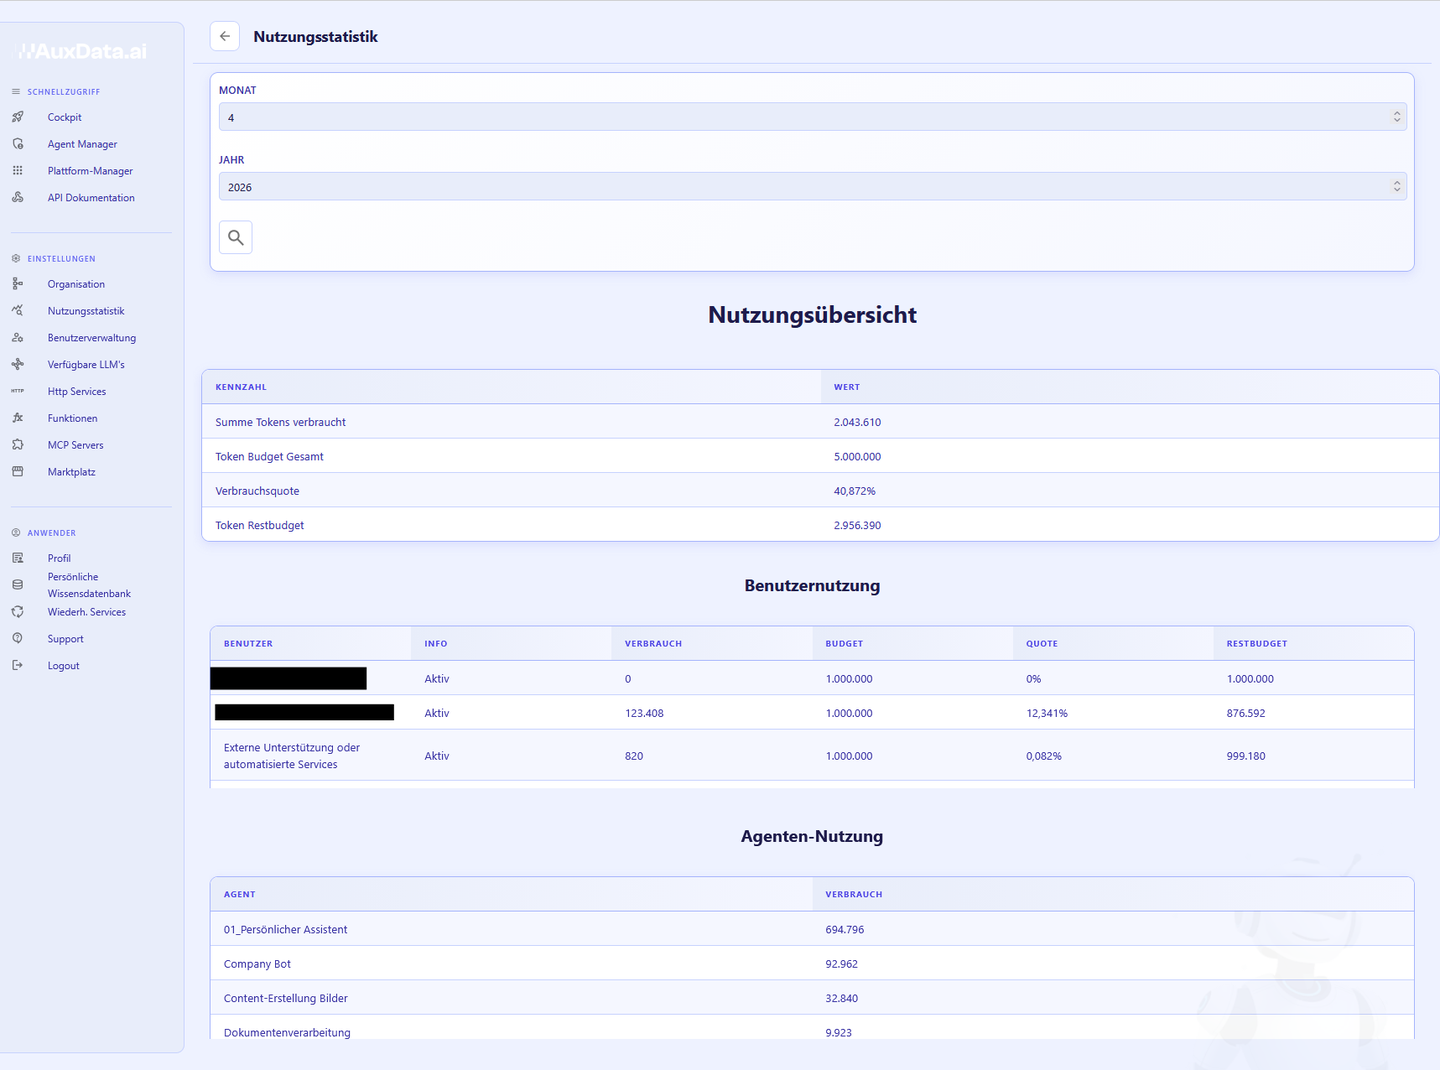Click the Restbudget value 999.180

(1246, 756)
